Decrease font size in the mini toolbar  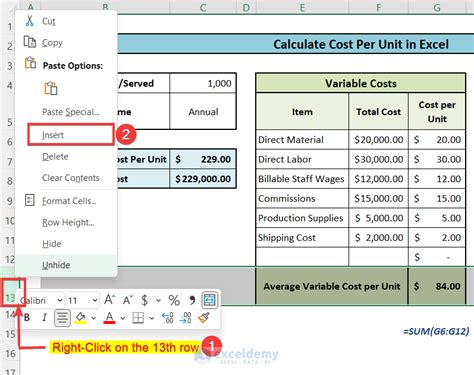(x=128, y=300)
